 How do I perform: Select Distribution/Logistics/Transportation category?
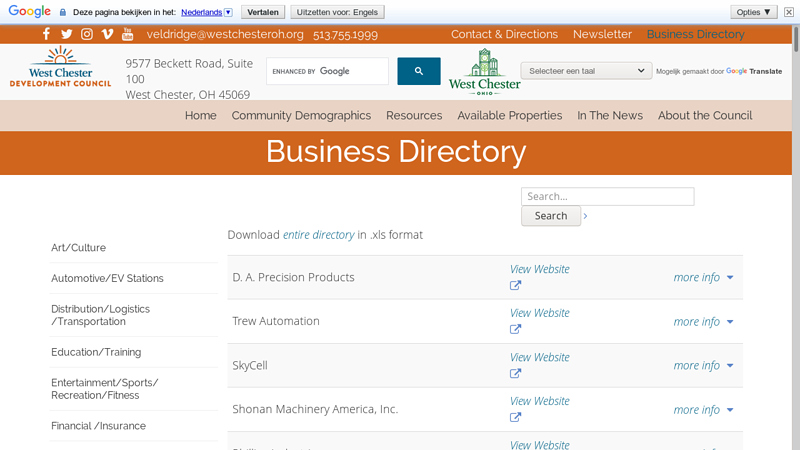click(101, 315)
